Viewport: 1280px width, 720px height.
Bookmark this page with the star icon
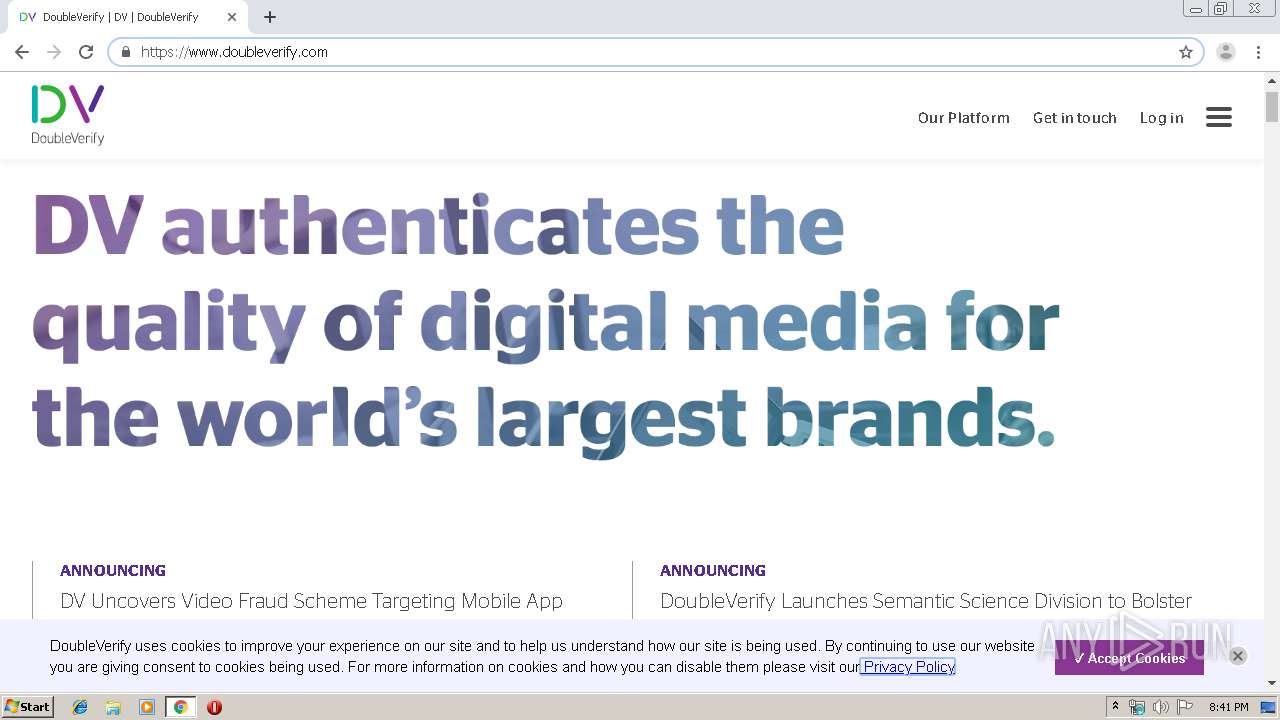pos(1186,52)
